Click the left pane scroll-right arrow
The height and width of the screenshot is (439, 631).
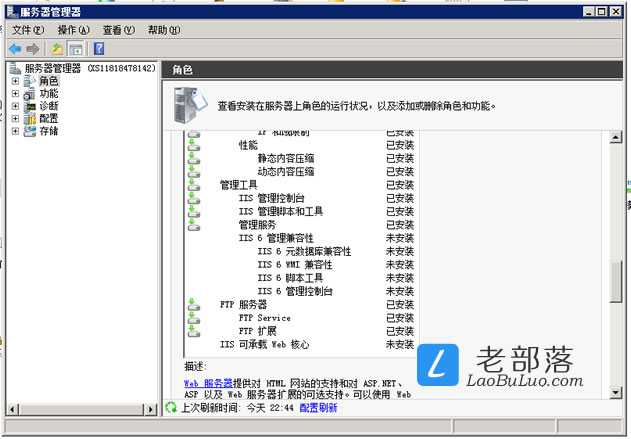point(151,410)
